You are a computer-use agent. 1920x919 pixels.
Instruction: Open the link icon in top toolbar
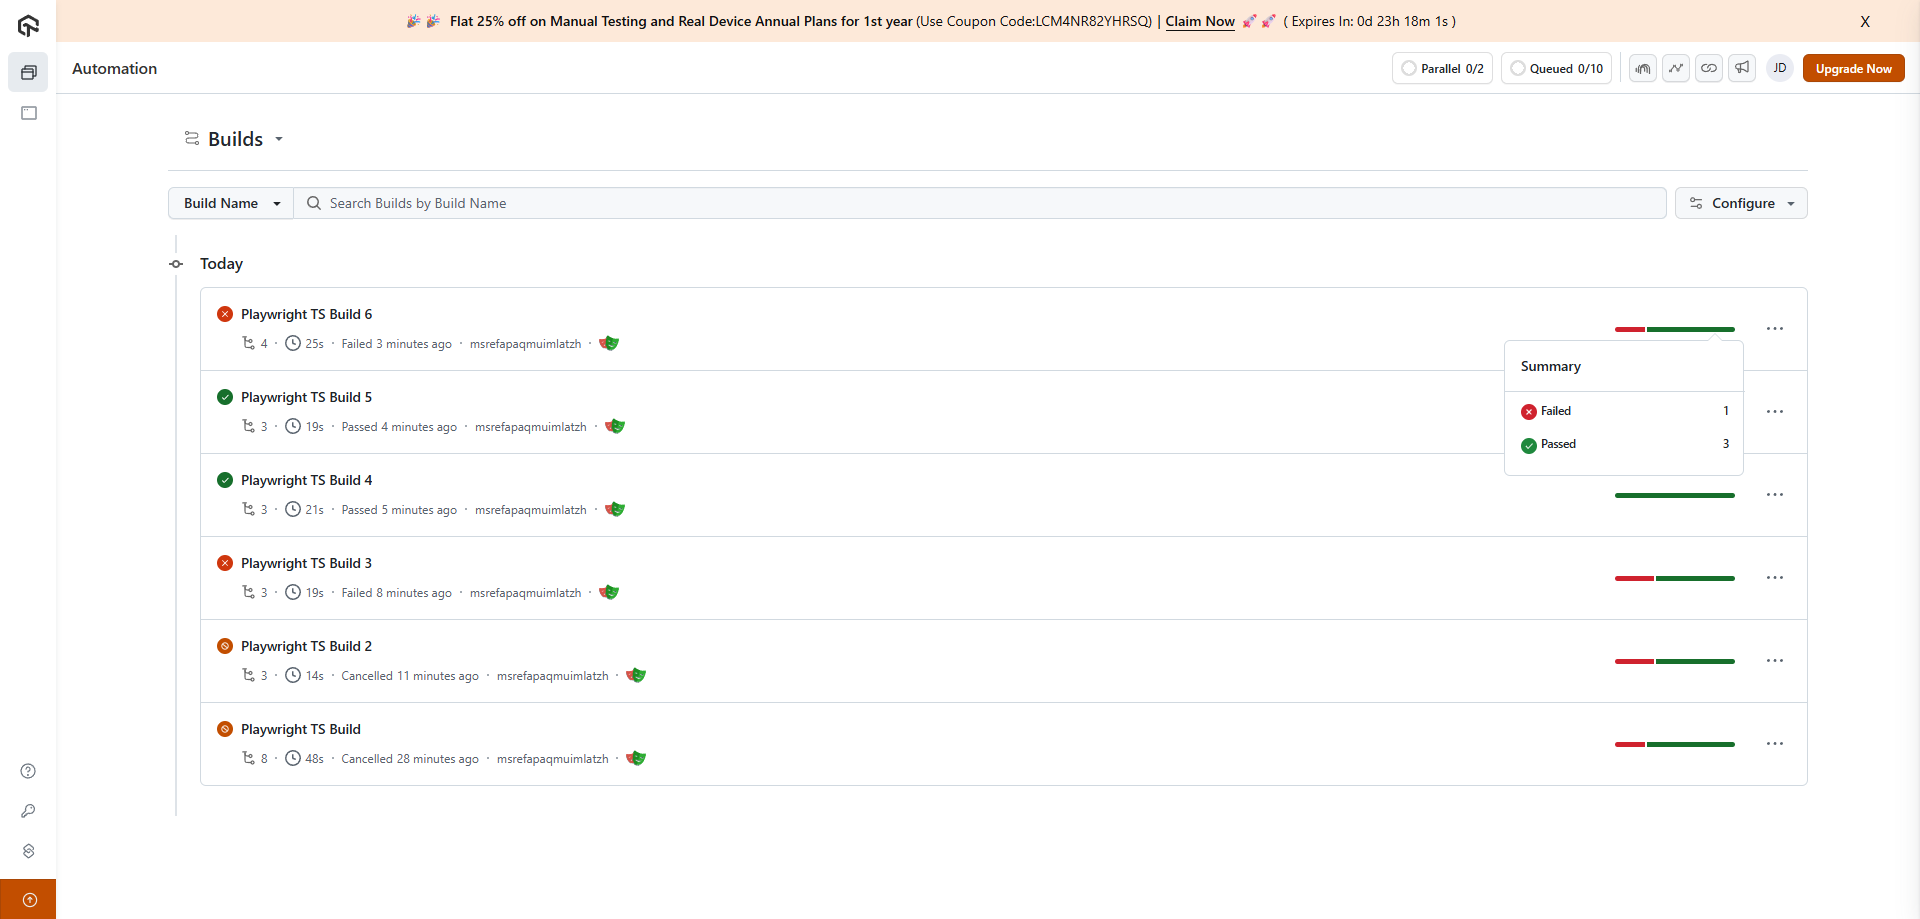pos(1709,68)
